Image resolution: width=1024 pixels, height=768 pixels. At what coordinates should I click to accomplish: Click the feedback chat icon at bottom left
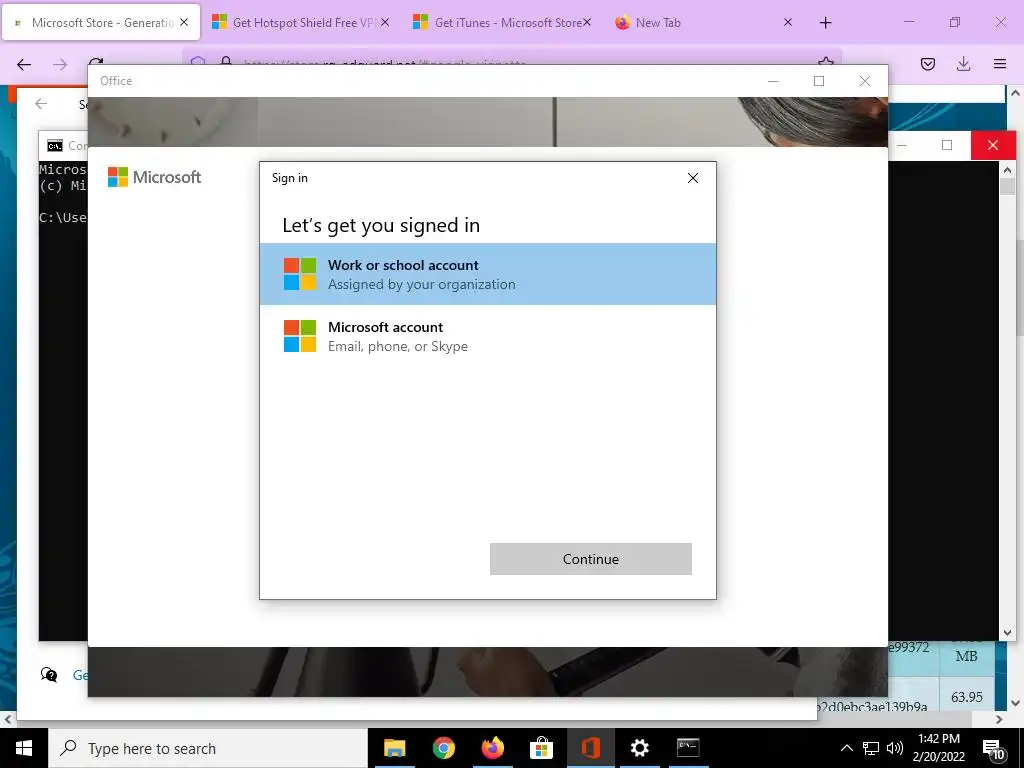[49, 675]
